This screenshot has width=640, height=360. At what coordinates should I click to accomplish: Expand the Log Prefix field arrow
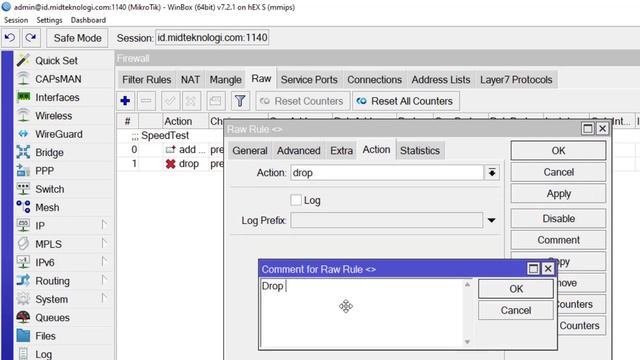point(491,220)
